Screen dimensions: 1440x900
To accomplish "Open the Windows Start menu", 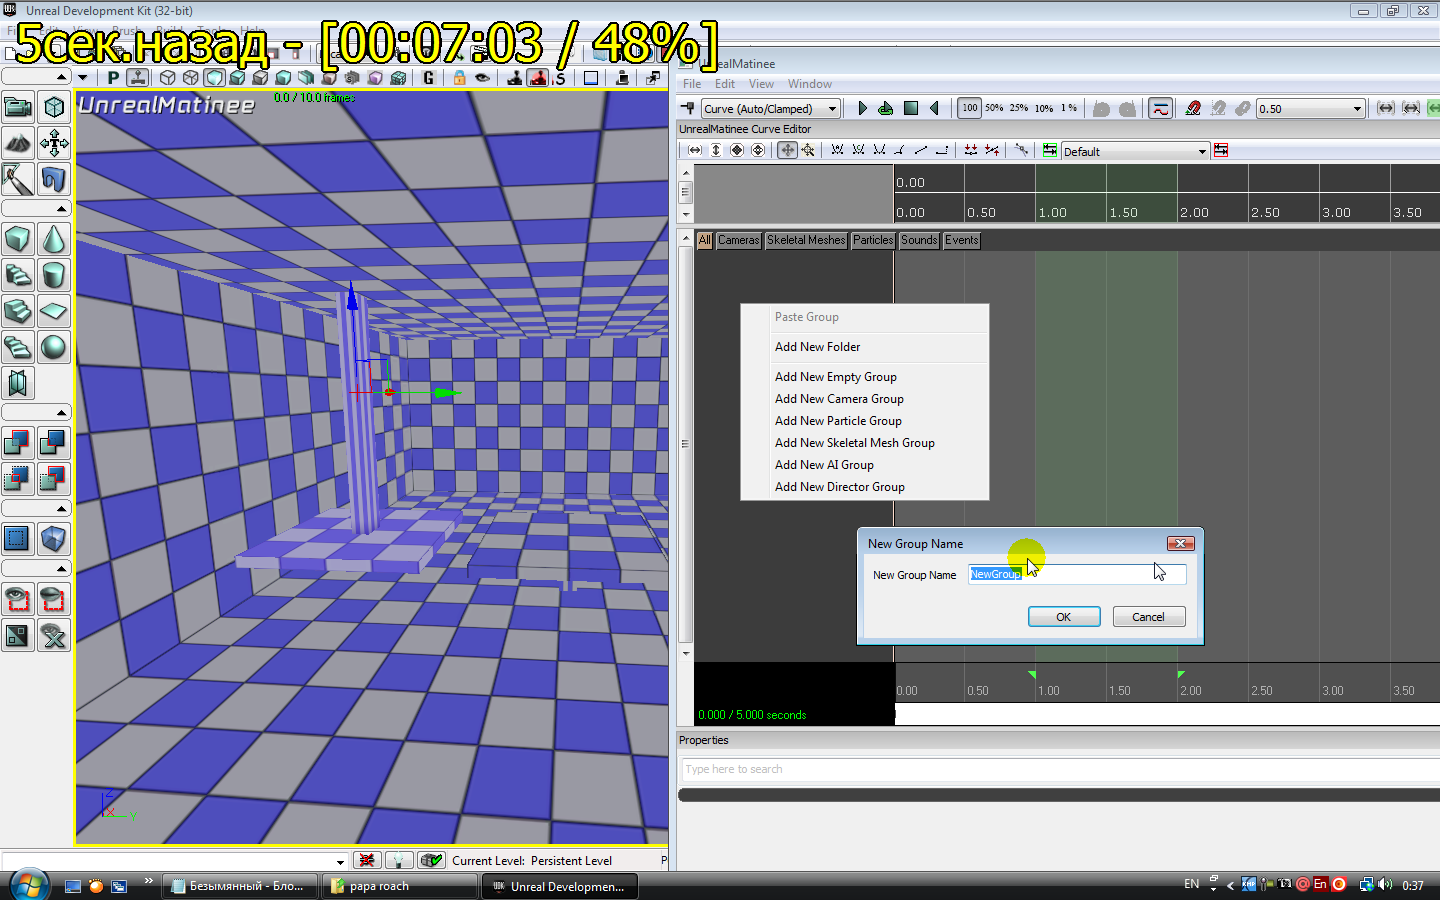I will click(29, 886).
